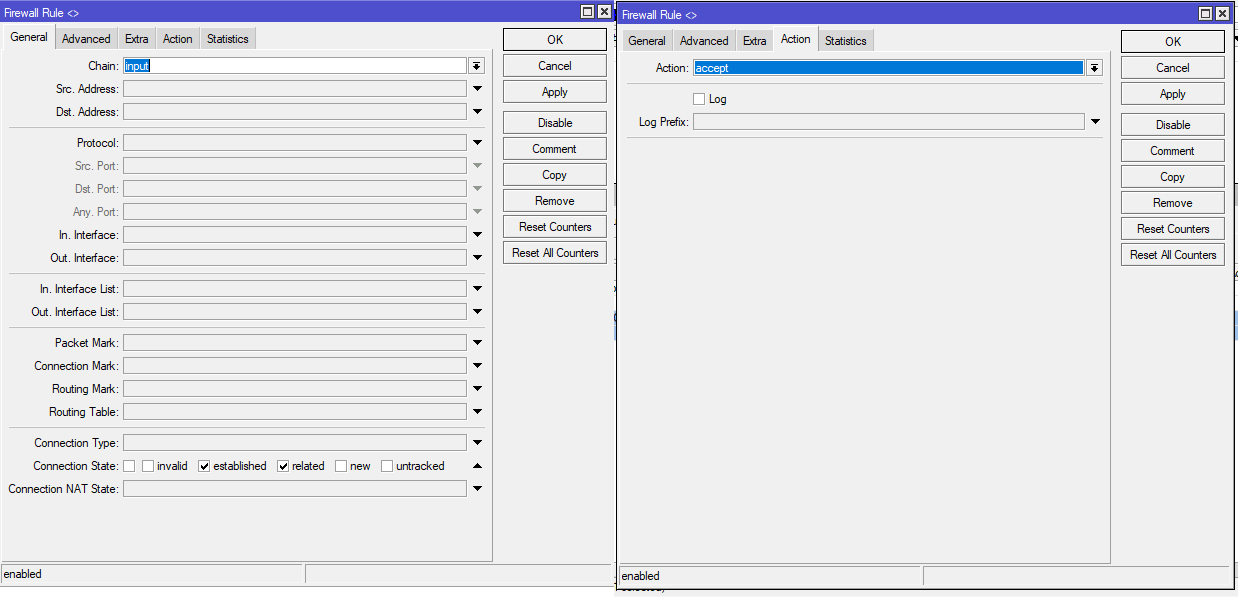This screenshot has width=1238, height=597.
Task: Expand the Log Prefix arrow
Action: pyautogui.click(x=1095, y=122)
